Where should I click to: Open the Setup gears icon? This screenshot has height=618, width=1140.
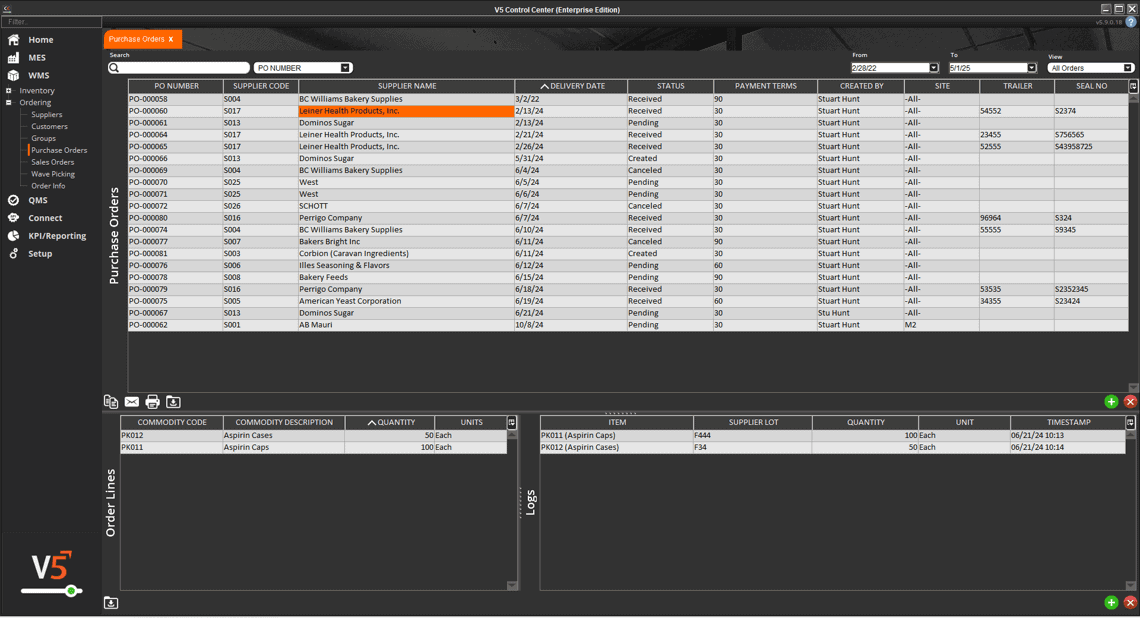[13, 254]
